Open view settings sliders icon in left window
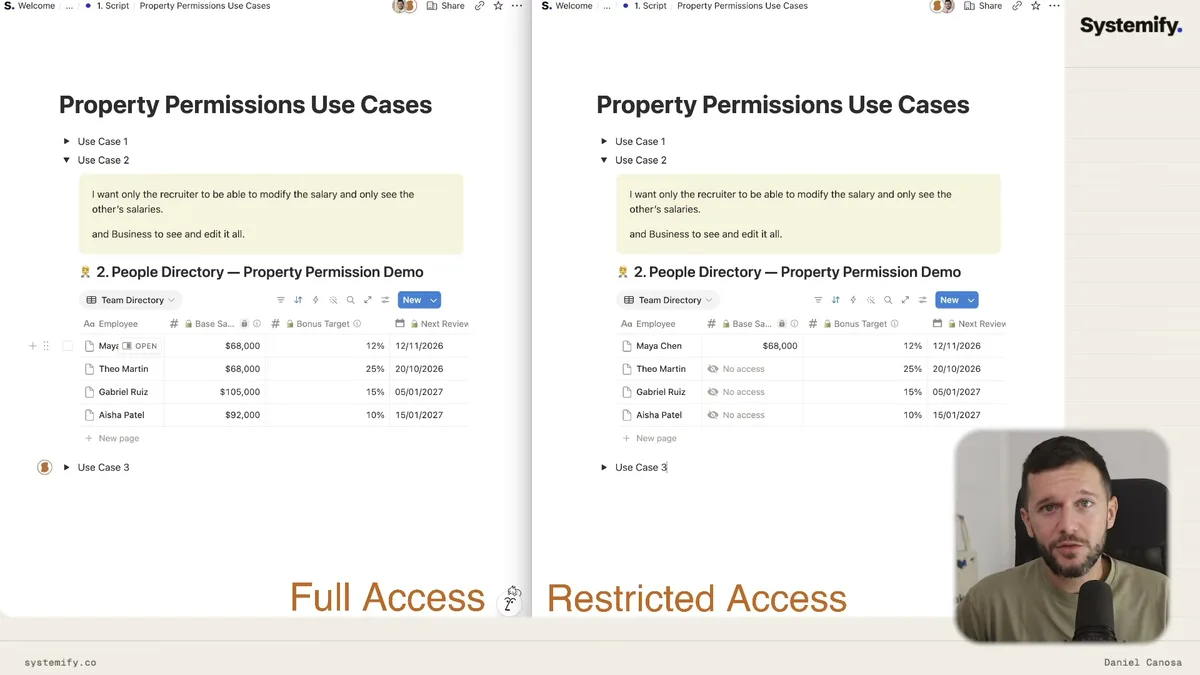1200x675 pixels. 385,300
